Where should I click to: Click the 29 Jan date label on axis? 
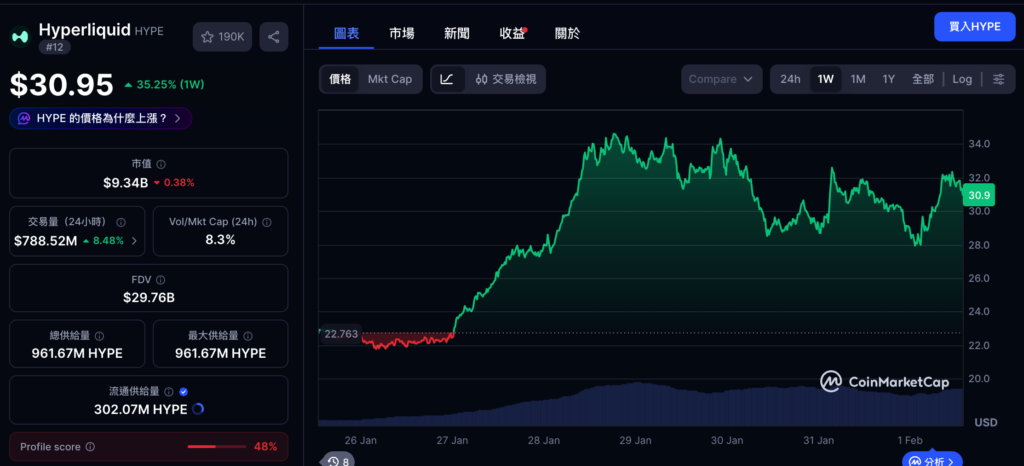(635, 441)
